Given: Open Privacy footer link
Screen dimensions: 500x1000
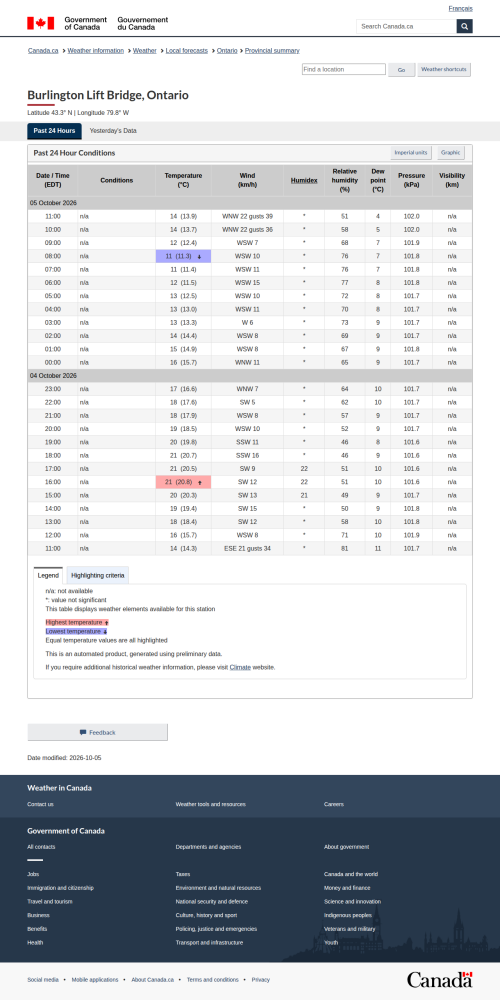Looking at the screenshot, I should 261,980.
